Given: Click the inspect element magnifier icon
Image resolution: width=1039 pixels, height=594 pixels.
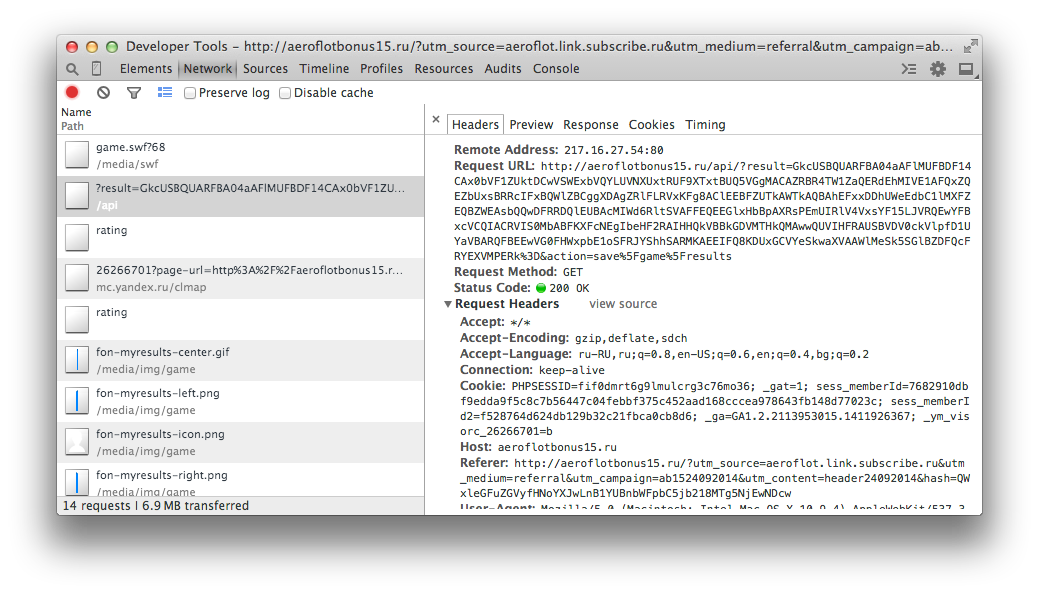Looking at the screenshot, I should pos(72,69).
